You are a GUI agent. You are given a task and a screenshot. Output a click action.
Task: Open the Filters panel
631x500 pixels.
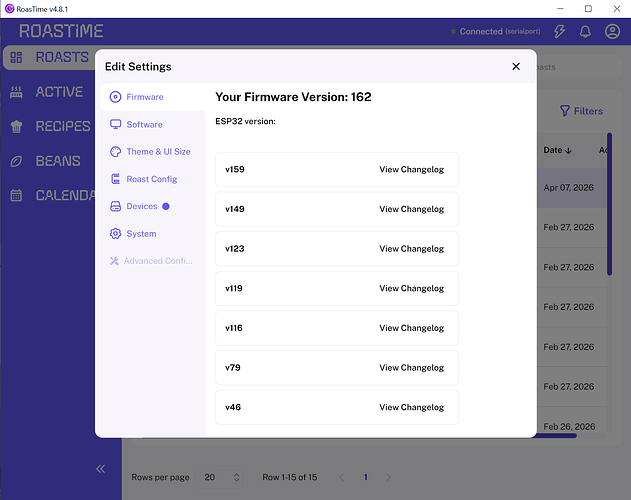pos(581,111)
